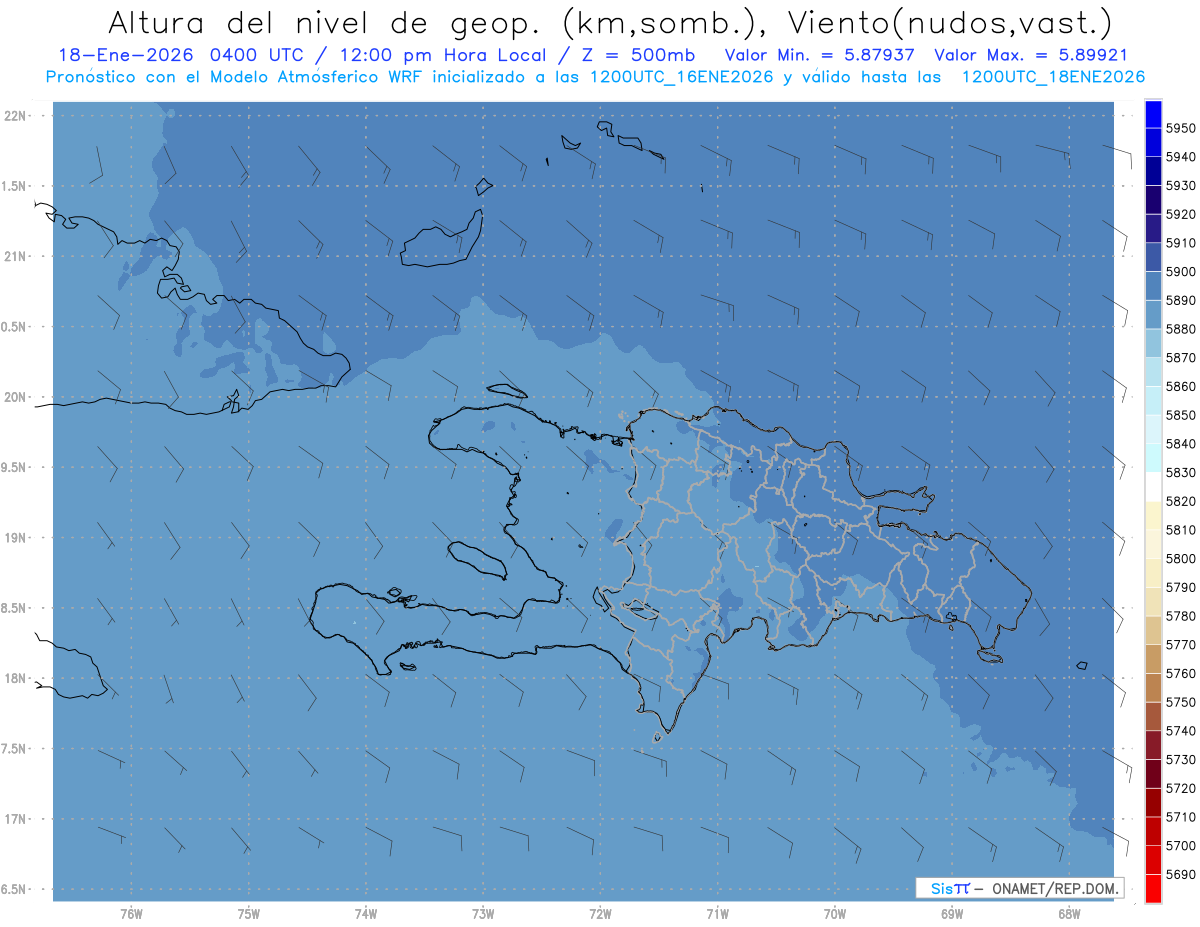This screenshot has width=1200, height=927.
Task: Click the '75W' longitude label
Action: [x=248, y=914]
